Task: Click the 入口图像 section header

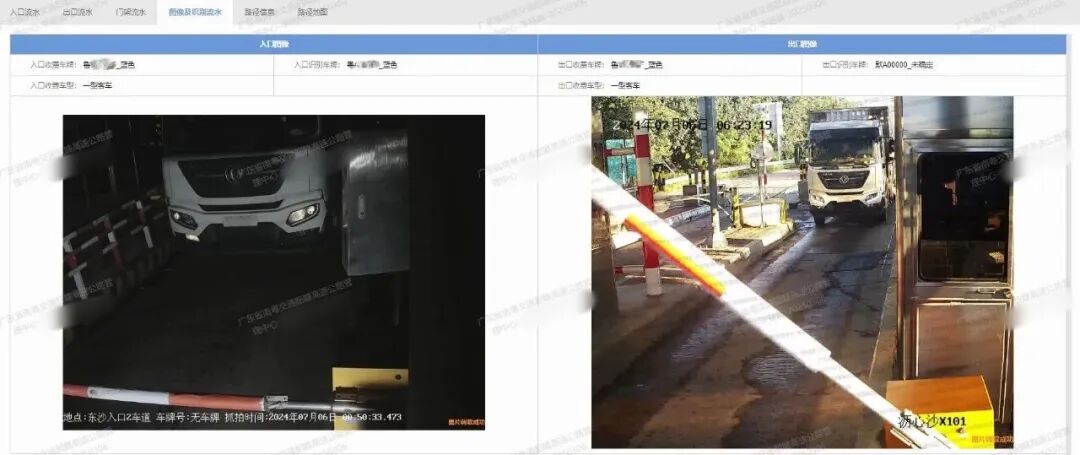Action: (x=273, y=45)
